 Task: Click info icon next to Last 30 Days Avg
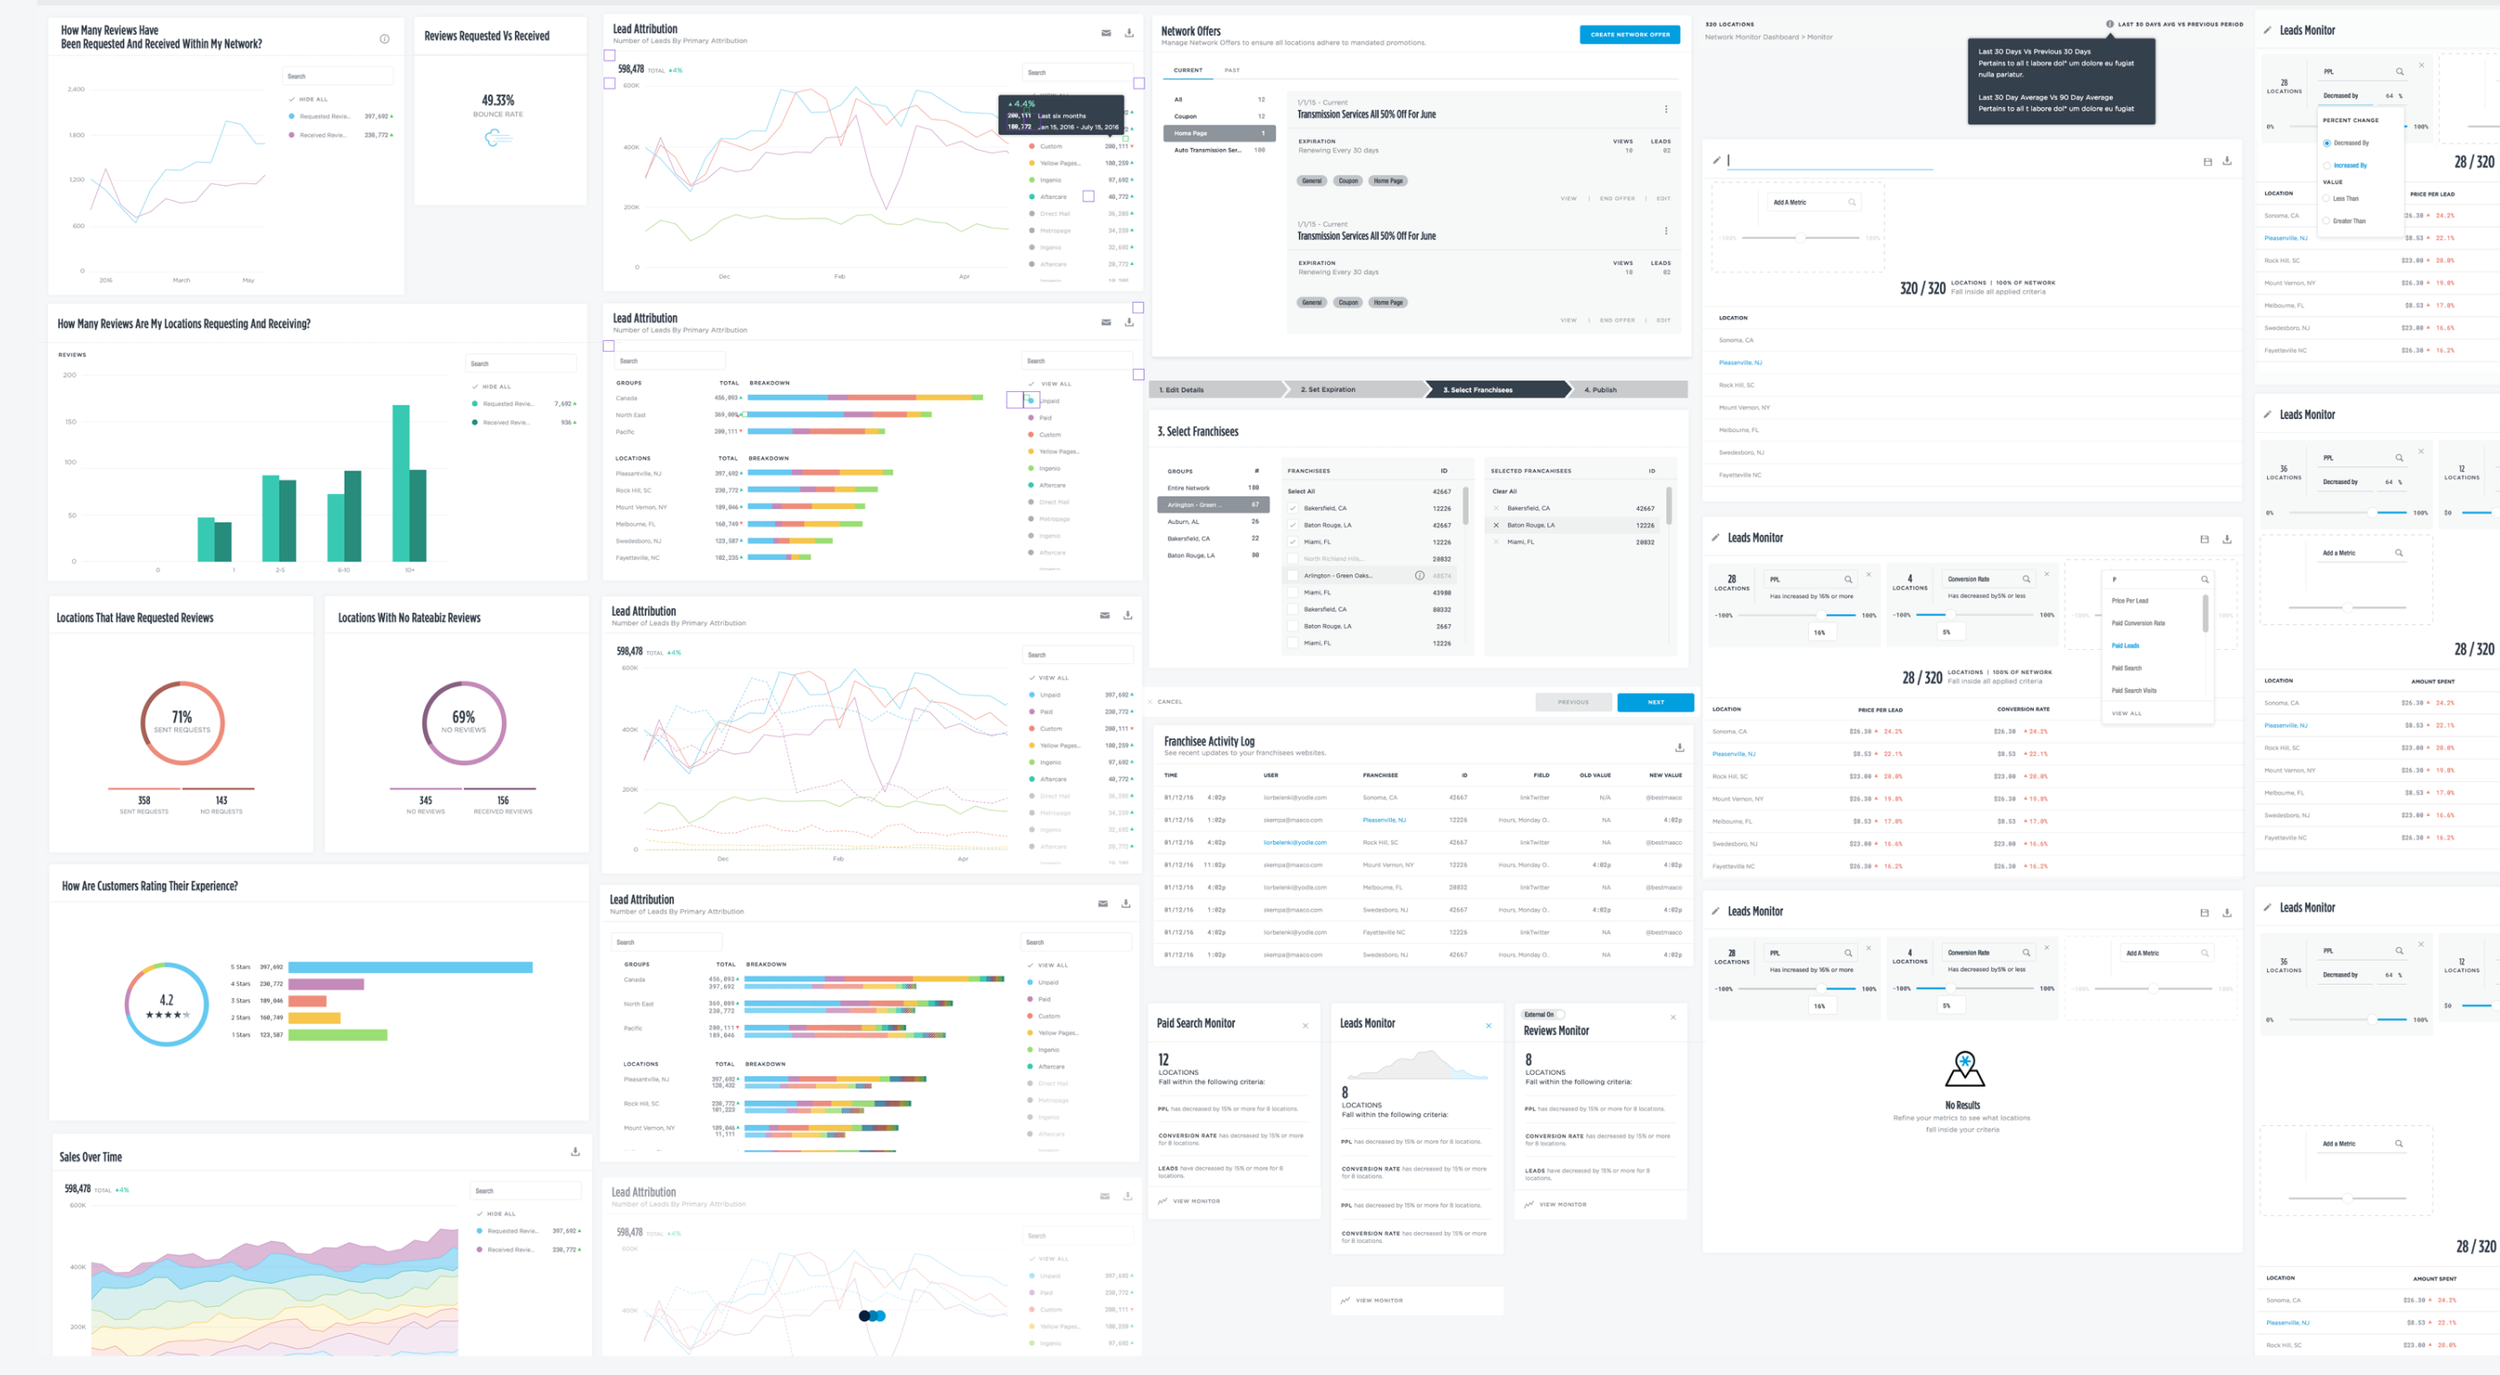point(2110,24)
